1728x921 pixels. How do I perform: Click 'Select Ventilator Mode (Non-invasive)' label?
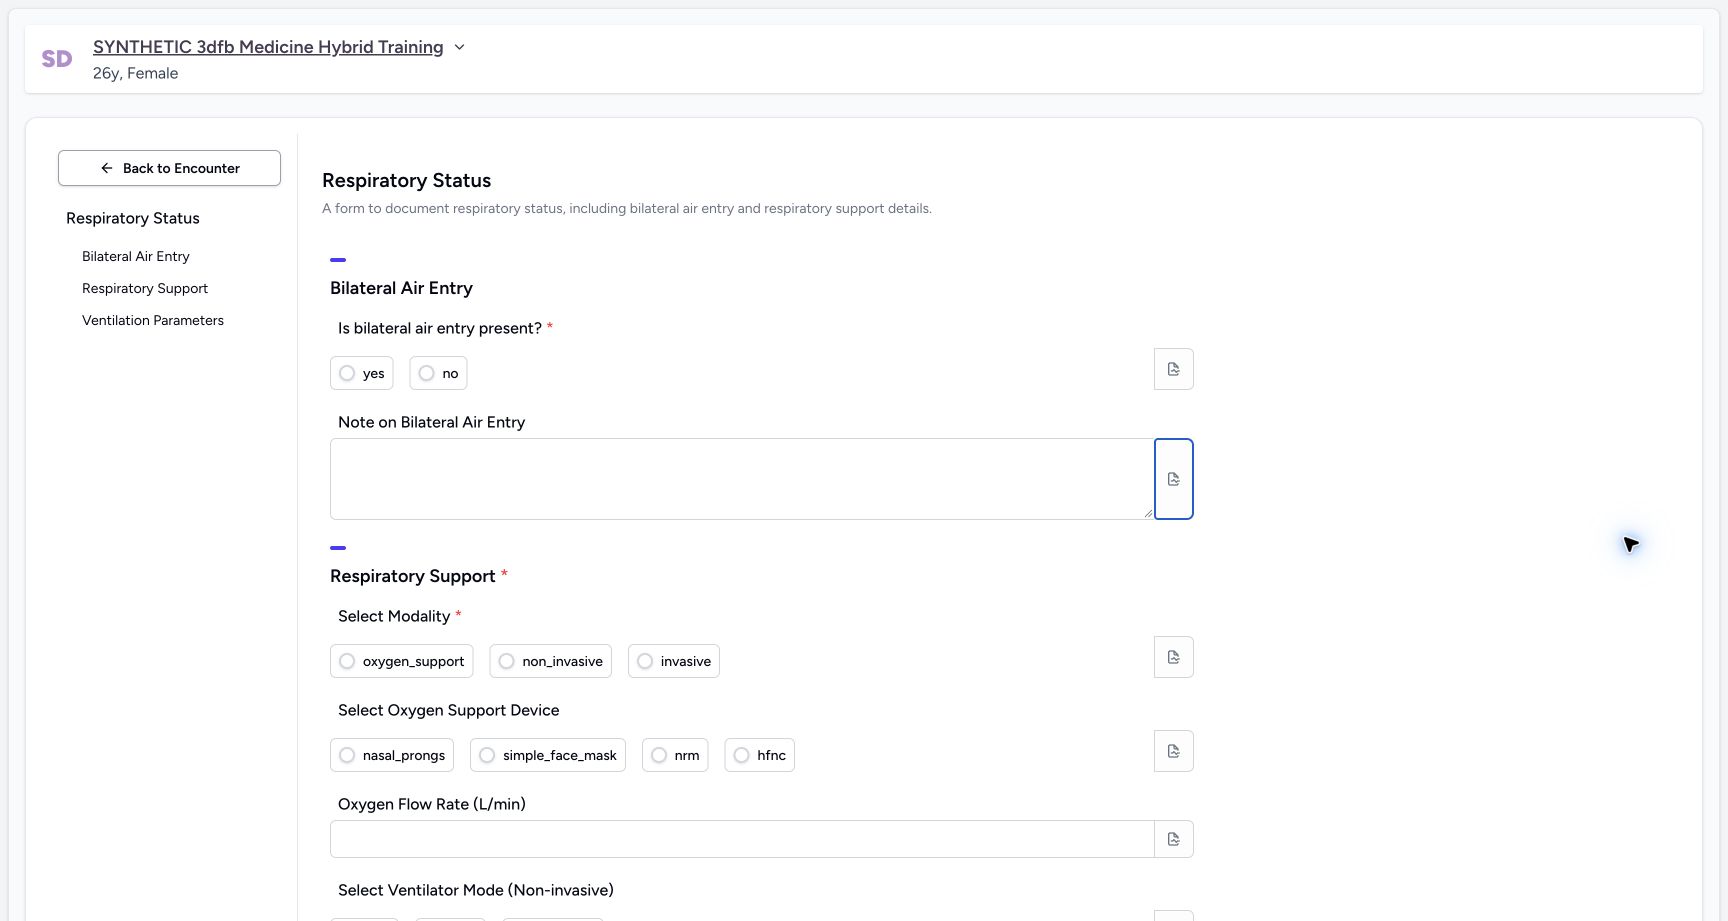476,890
